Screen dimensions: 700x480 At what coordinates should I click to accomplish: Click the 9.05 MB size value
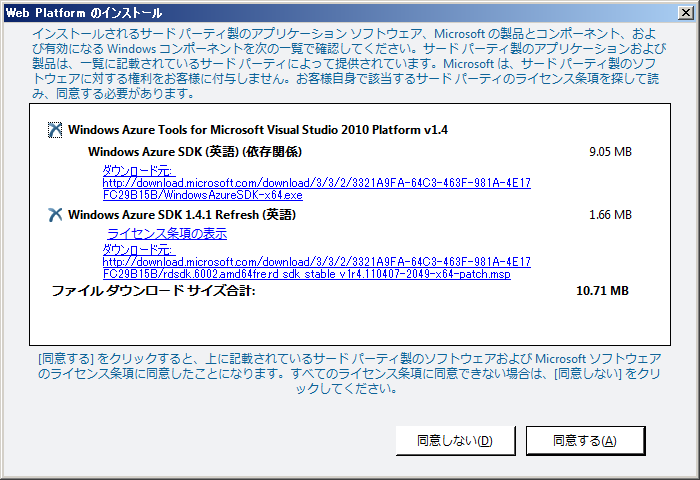[x=610, y=152]
